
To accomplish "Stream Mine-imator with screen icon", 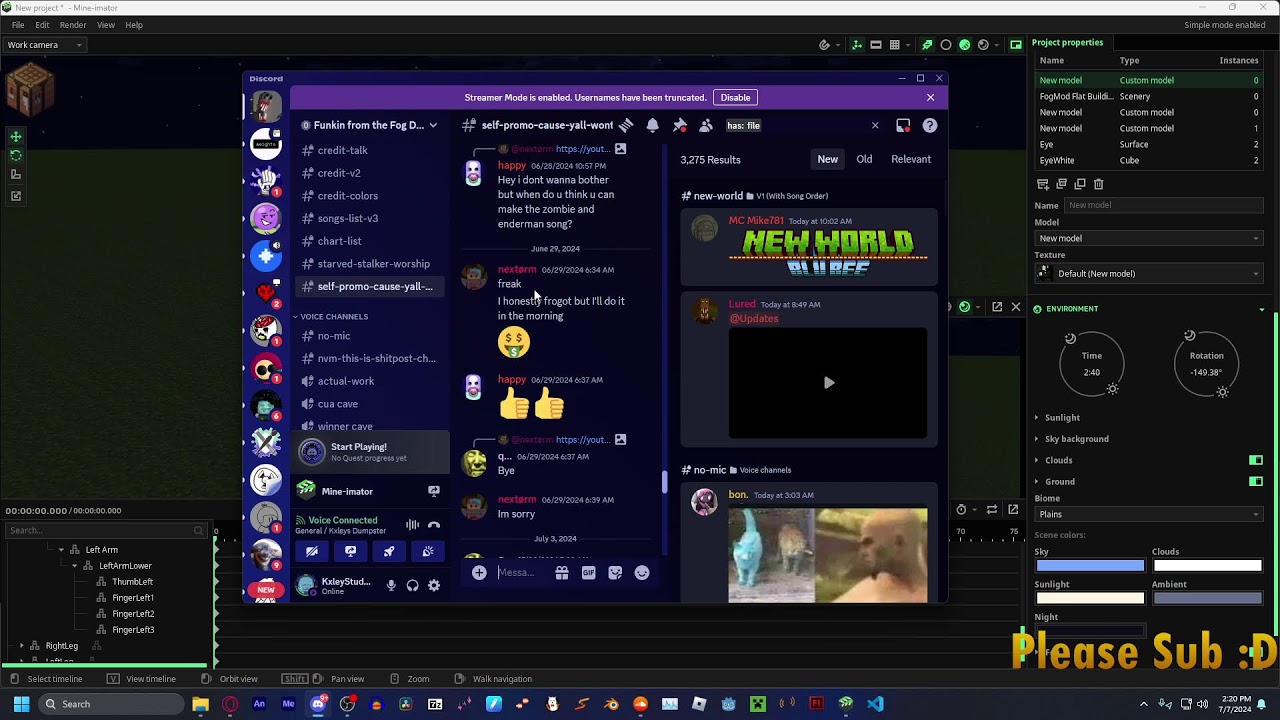I will 434,491.
